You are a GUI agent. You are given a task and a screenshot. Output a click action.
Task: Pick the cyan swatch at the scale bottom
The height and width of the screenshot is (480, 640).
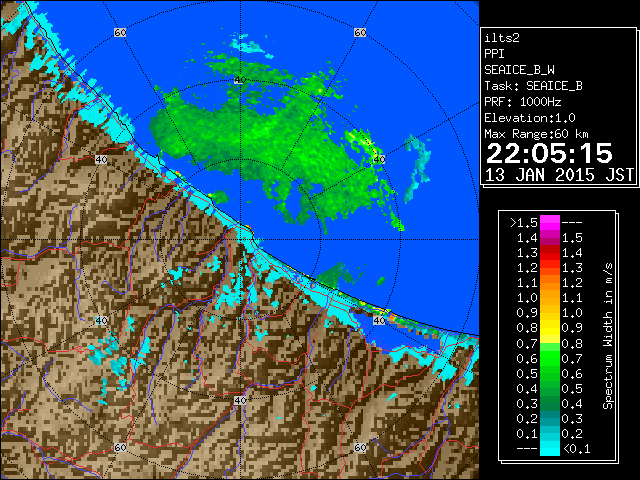tap(550, 448)
